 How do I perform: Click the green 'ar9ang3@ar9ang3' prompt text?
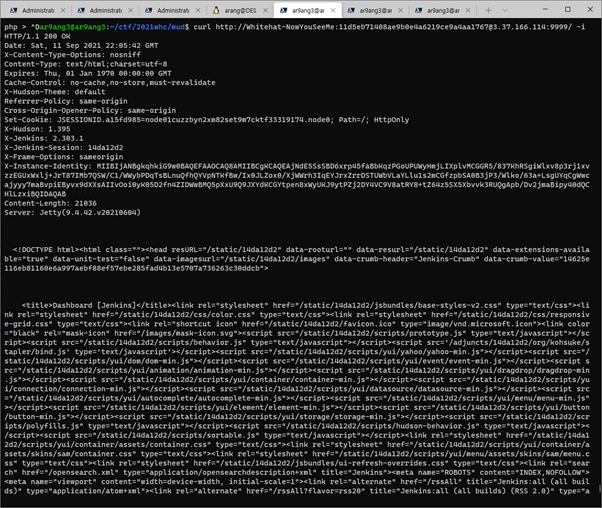coord(73,27)
